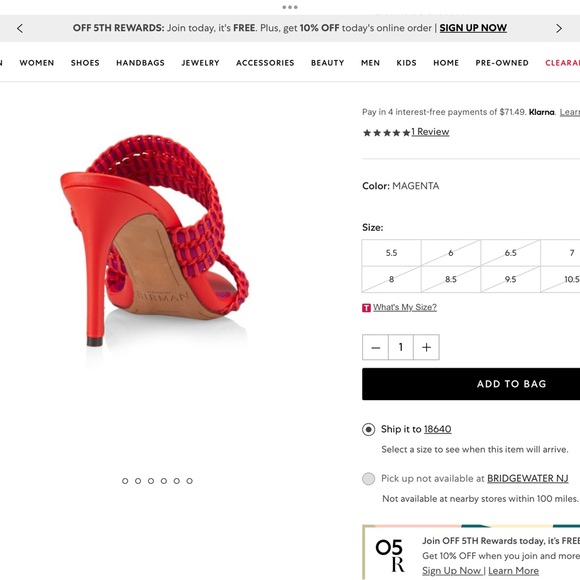The image size is (580, 580).
Task: Open the True Fit size icon
Action: (366, 308)
